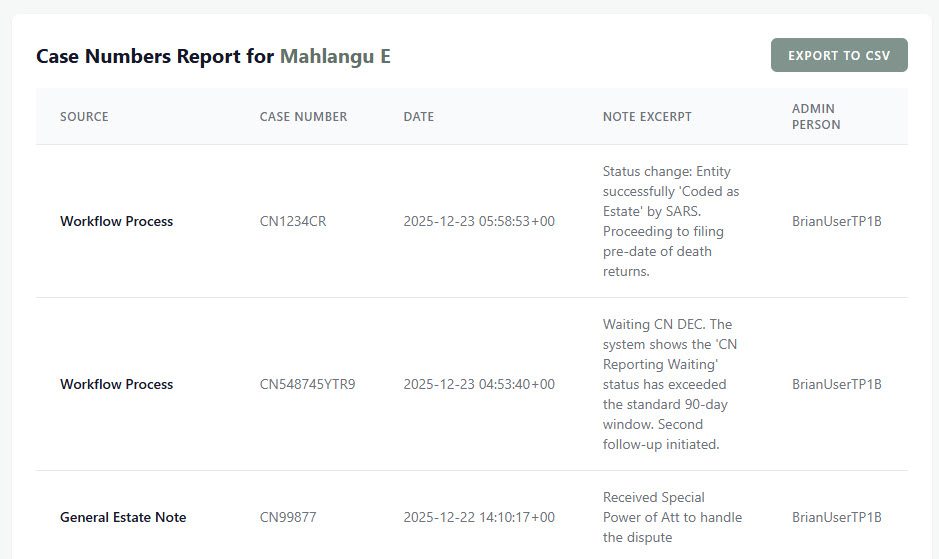Click BrianUserTP1B in the CN99877 row
Viewport: 939px width, 559px height.
[837, 517]
